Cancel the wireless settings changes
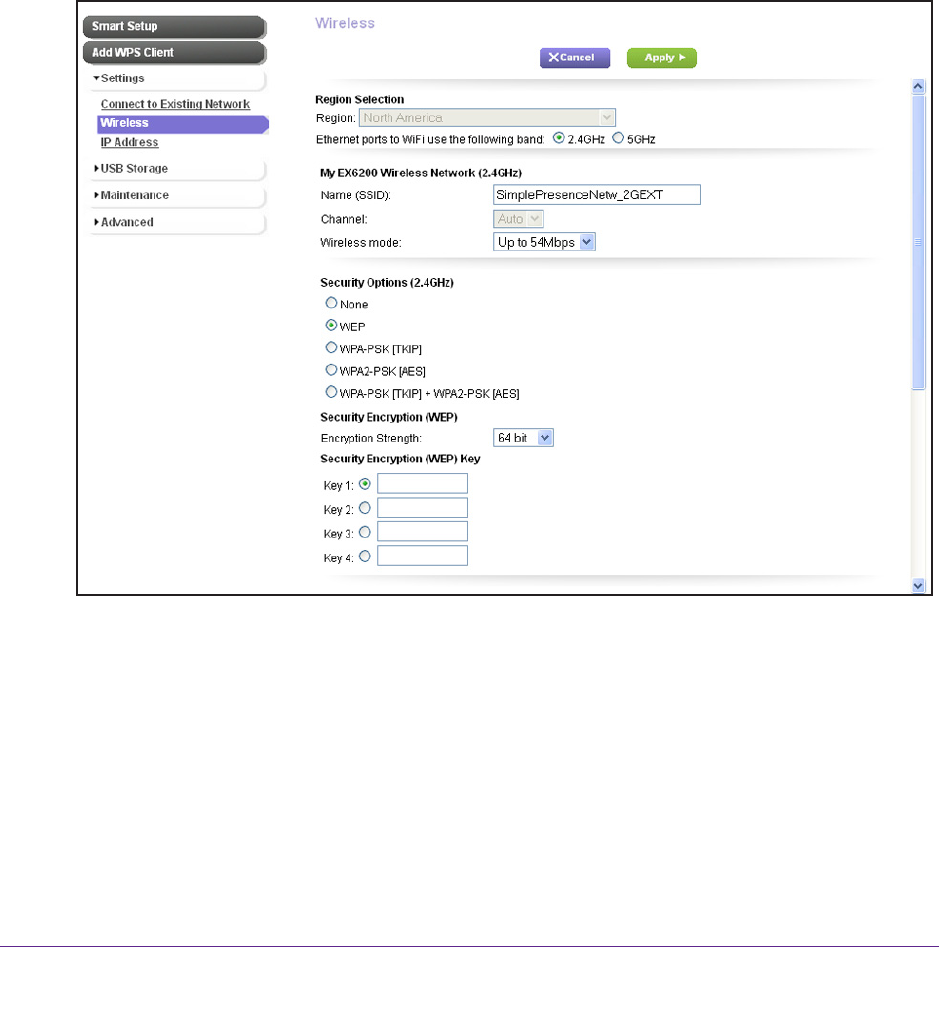Image resolution: width=941 pixels, height=1014 pixels. click(x=574, y=58)
